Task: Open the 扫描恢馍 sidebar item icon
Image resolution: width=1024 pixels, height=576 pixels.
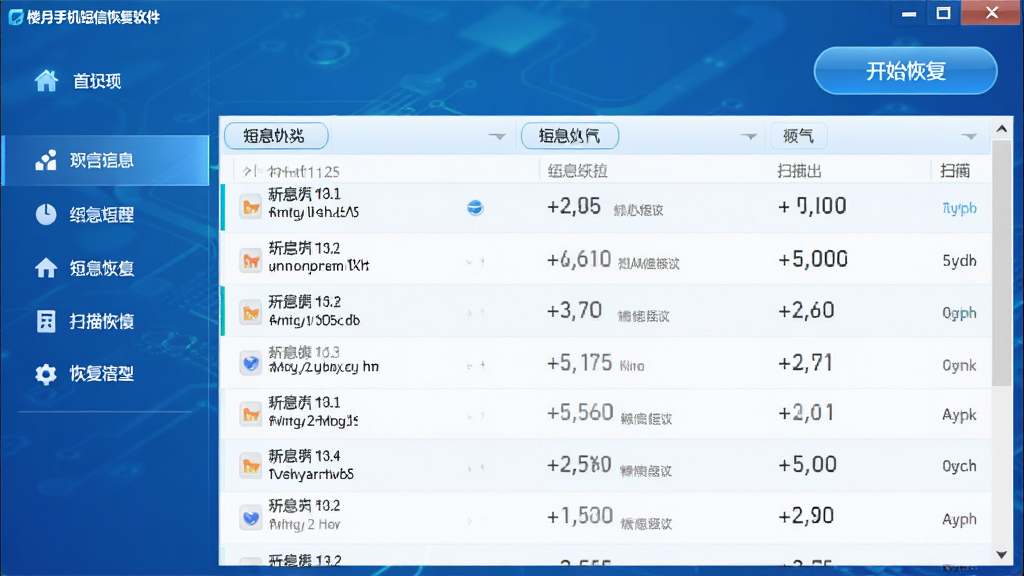Action: [x=46, y=321]
